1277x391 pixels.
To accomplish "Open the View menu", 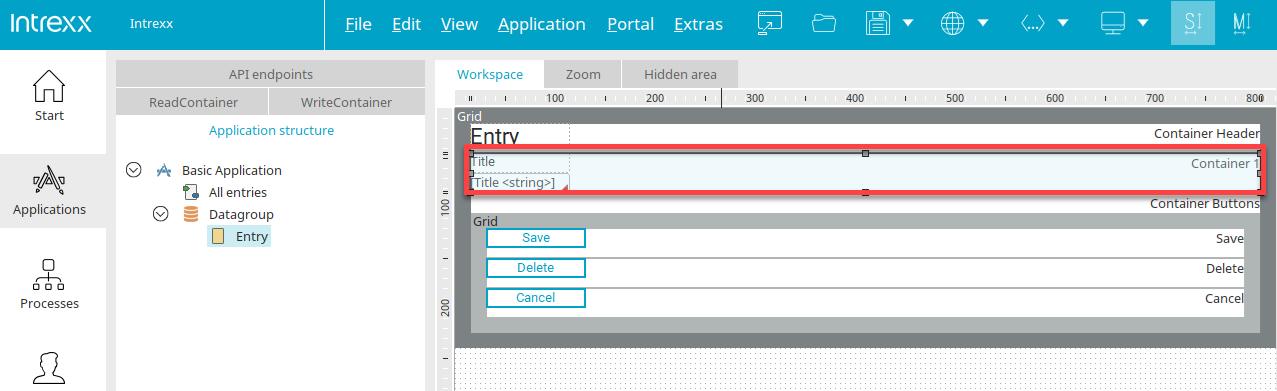I will click(459, 24).
